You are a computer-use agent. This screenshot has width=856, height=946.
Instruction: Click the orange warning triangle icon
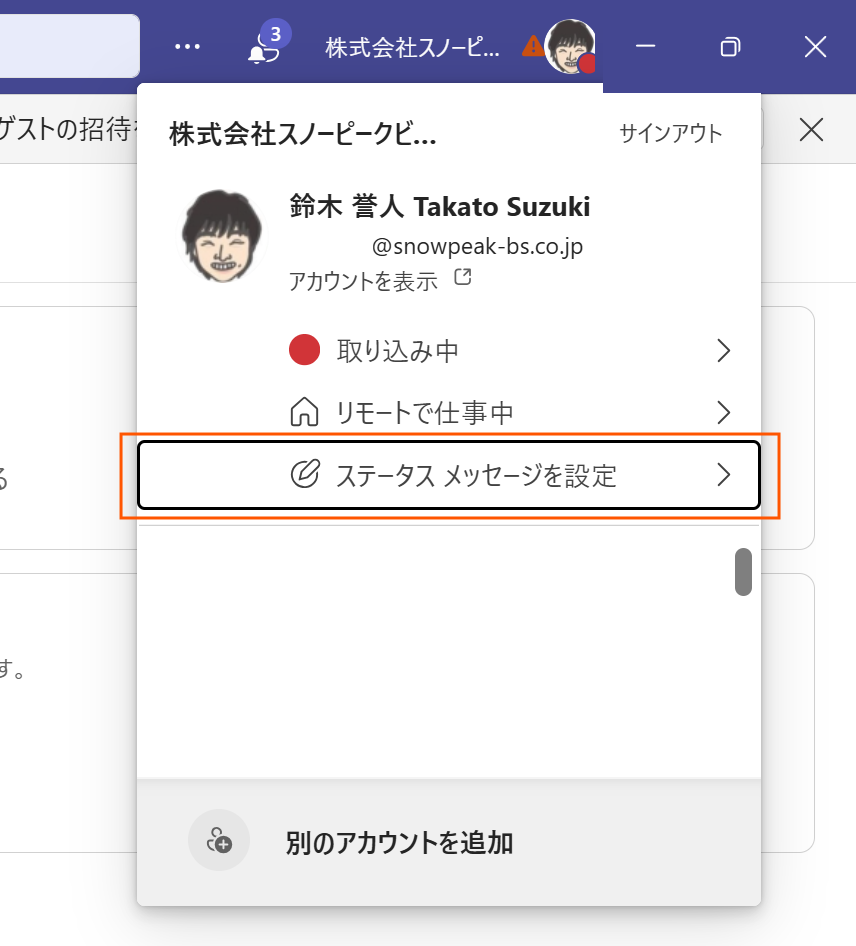tap(533, 46)
